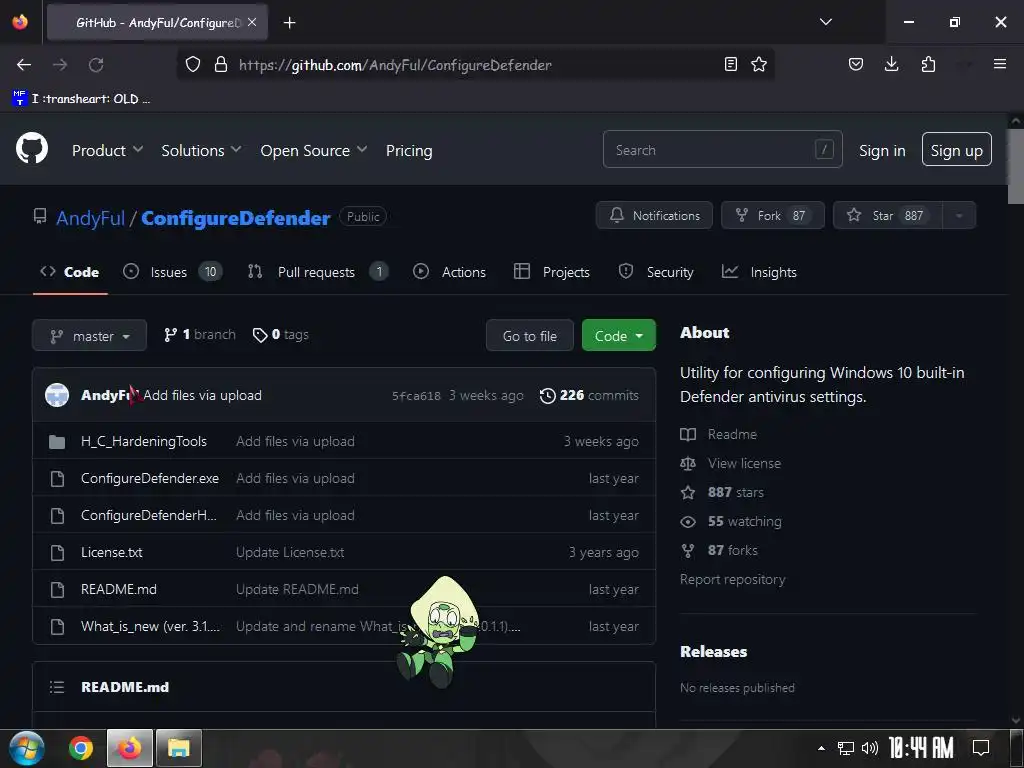Show hidden tray icons arrow

click(821, 748)
